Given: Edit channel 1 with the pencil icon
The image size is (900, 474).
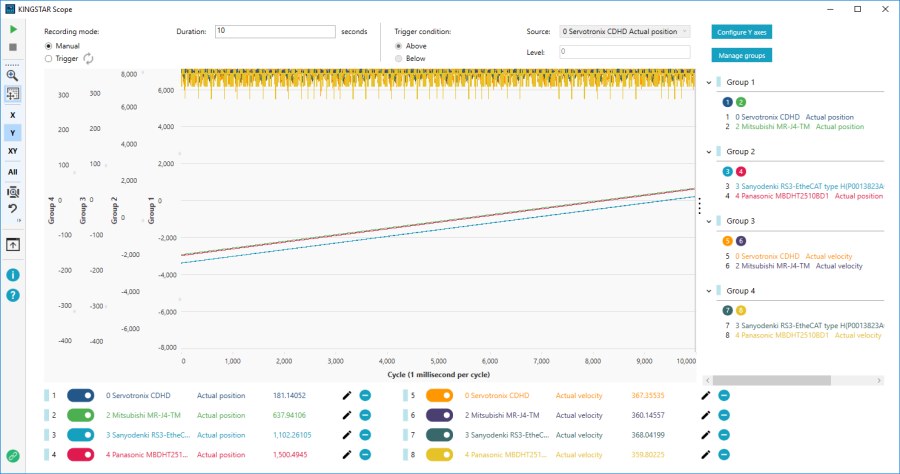Looking at the screenshot, I should point(346,395).
